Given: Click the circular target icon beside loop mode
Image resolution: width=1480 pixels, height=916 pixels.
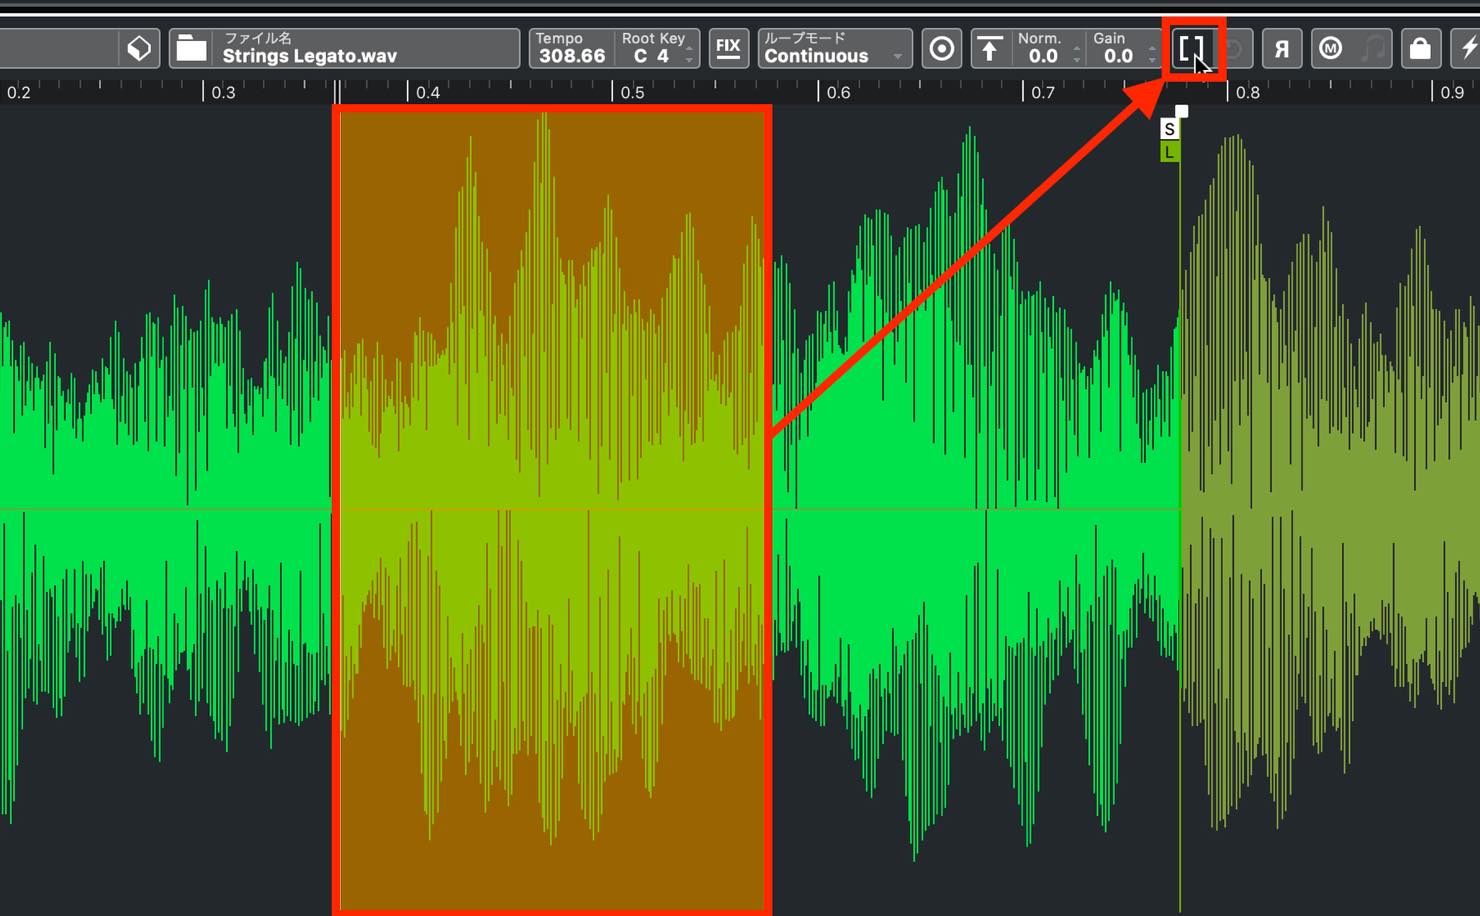Looking at the screenshot, I should click(x=942, y=49).
